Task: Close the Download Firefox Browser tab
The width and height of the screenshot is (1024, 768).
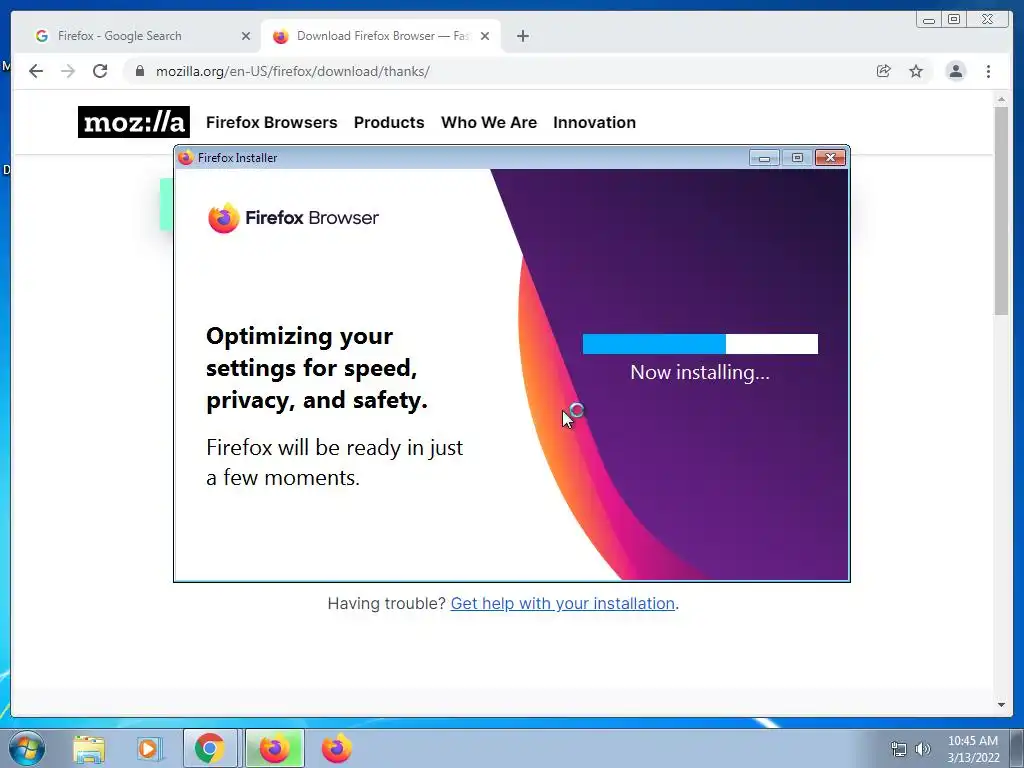Action: pyautogui.click(x=485, y=36)
